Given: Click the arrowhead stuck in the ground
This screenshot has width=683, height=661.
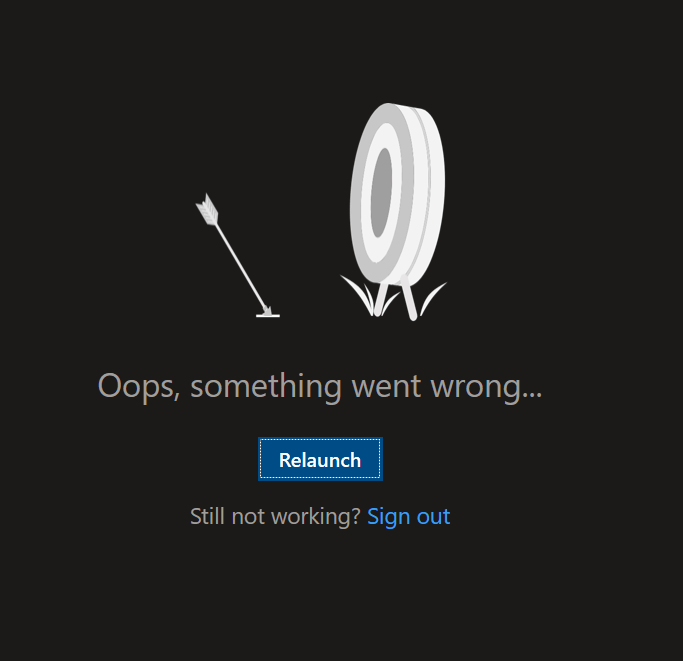Looking at the screenshot, I should 267,311.
